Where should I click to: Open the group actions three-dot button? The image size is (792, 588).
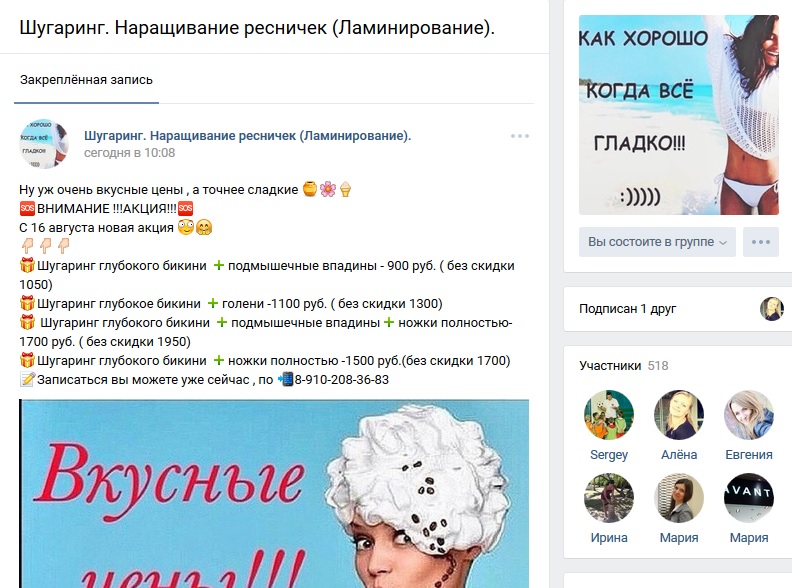coord(761,242)
